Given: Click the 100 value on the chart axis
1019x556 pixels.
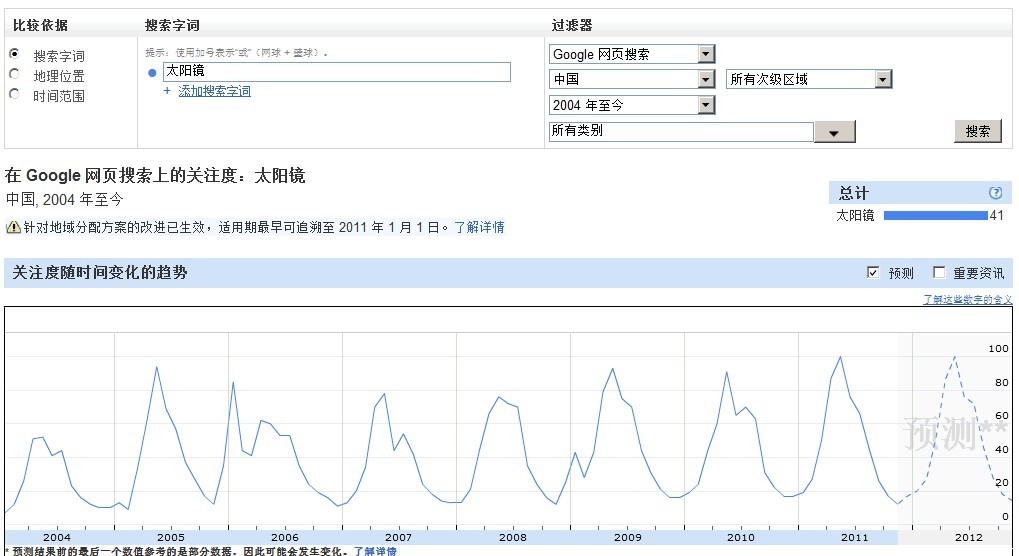Looking at the screenshot, I should (x=998, y=349).
